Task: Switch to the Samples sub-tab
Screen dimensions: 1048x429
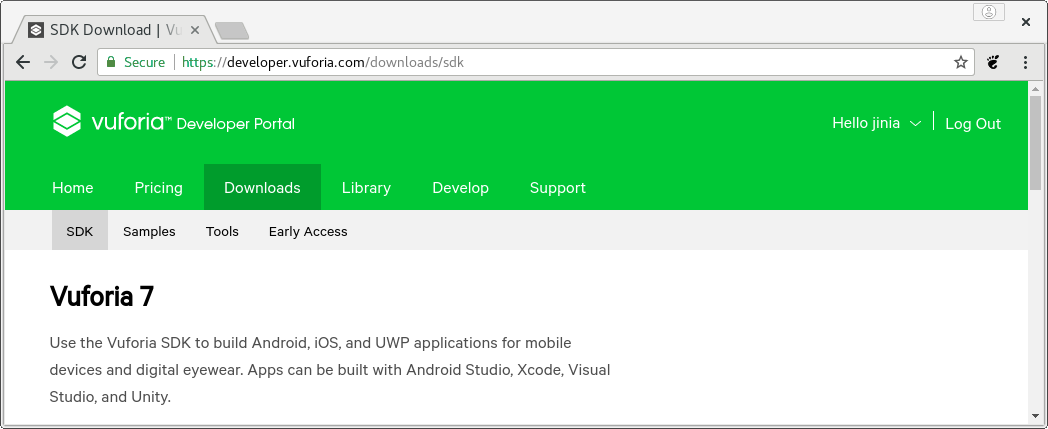Action: point(149,231)
